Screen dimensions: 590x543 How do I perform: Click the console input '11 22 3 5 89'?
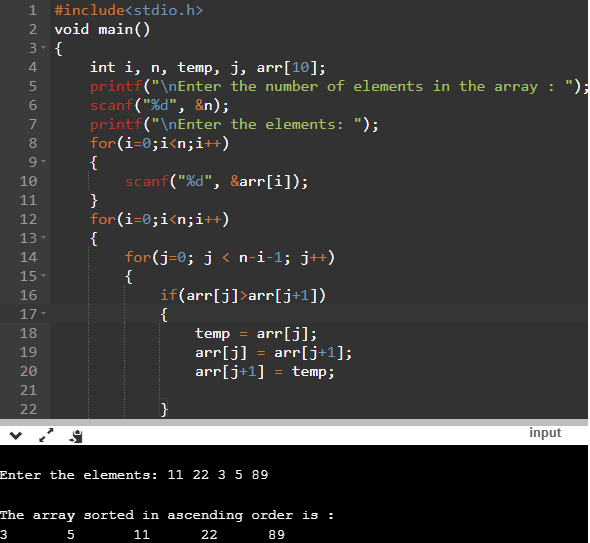pos(218,475)
